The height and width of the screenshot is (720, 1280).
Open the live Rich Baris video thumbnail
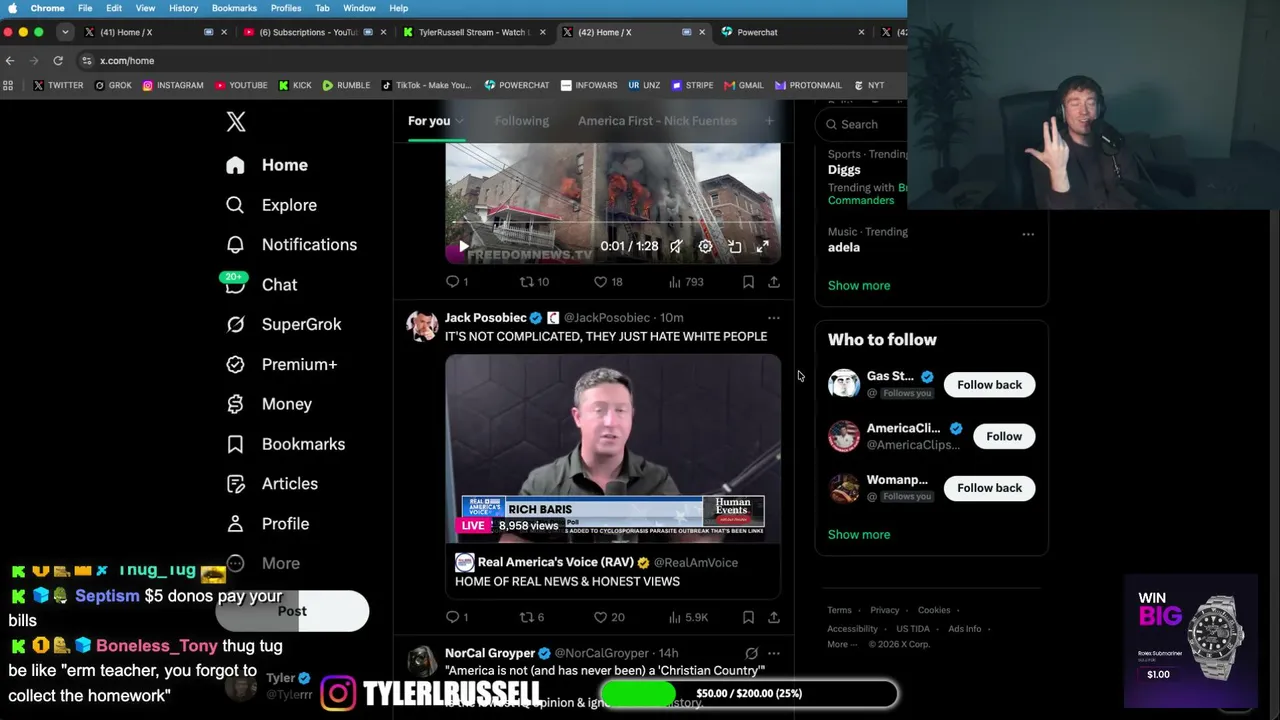coord(613,448)
